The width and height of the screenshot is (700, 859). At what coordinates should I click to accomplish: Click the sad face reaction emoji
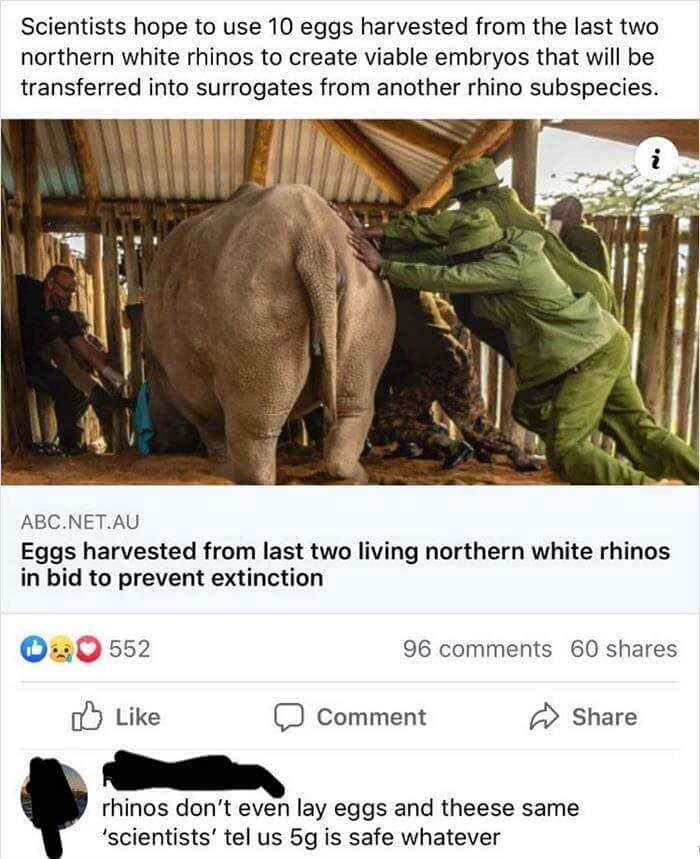[x=60, y=649]
